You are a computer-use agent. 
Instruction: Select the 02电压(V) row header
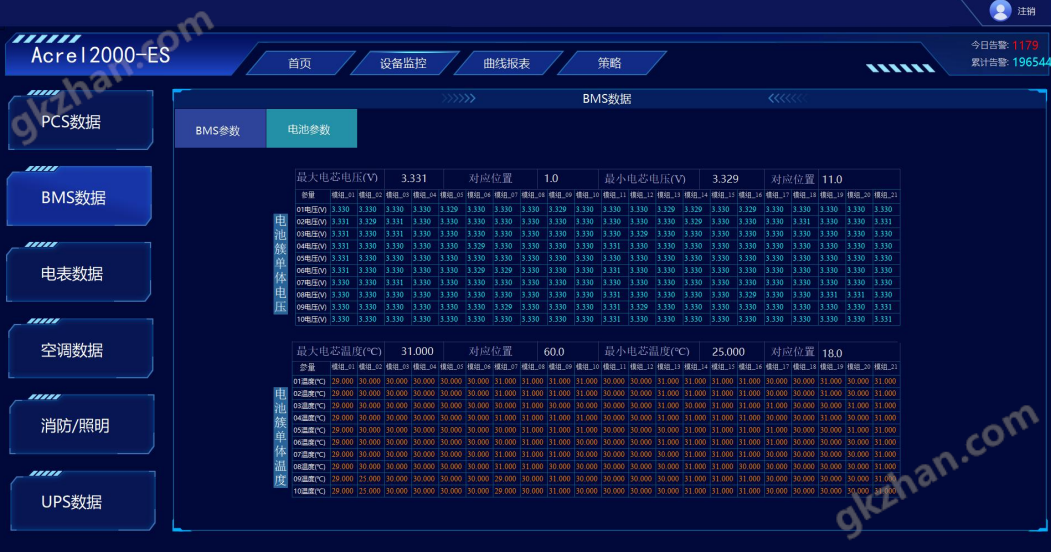pos(311,222)
